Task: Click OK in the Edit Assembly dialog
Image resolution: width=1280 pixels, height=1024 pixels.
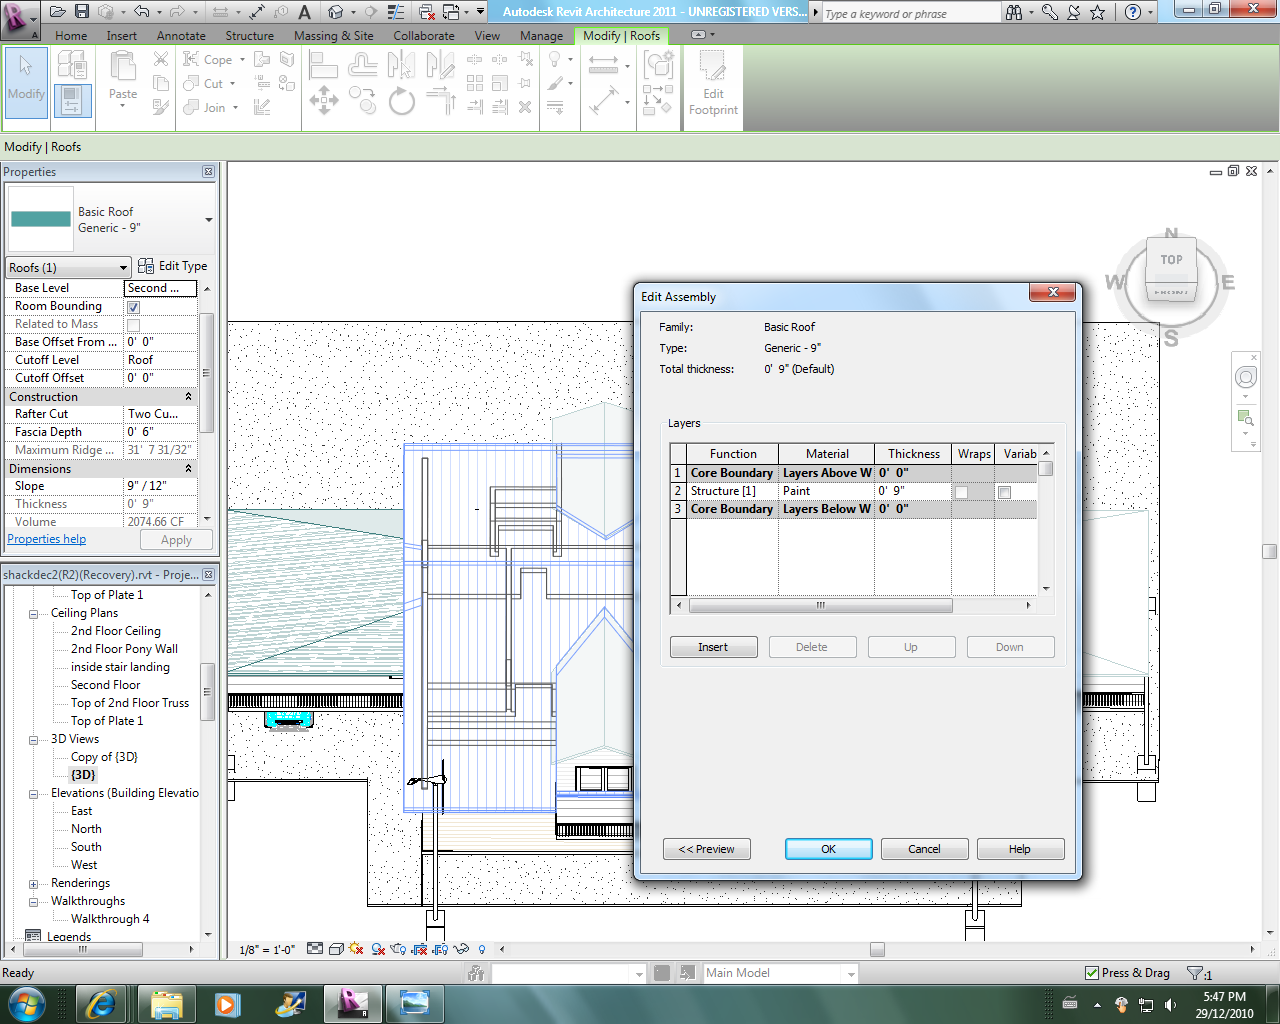Action: click(x=828, y=849)
